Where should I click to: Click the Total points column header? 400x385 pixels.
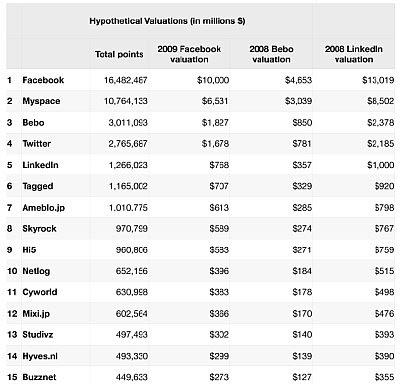point(119,54)
